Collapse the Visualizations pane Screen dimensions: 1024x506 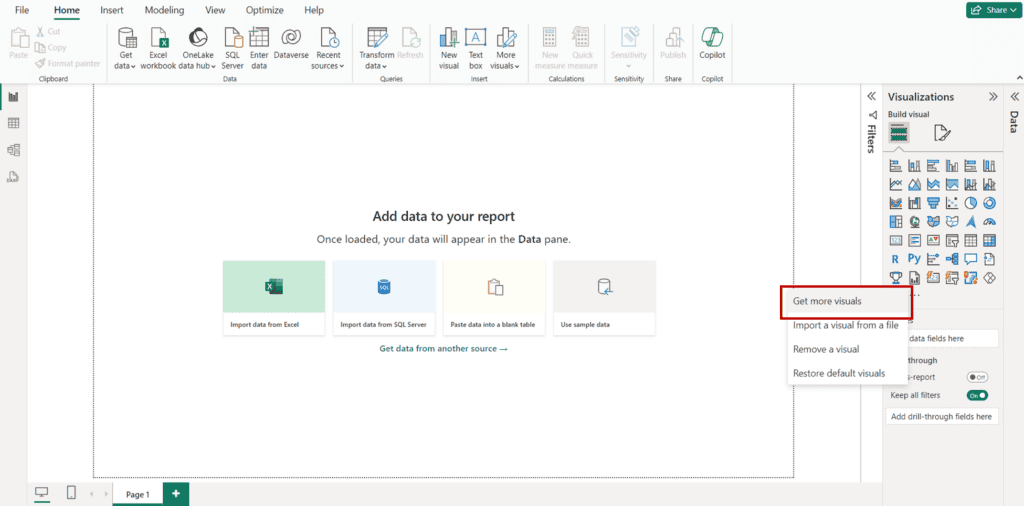coord(993,97)
